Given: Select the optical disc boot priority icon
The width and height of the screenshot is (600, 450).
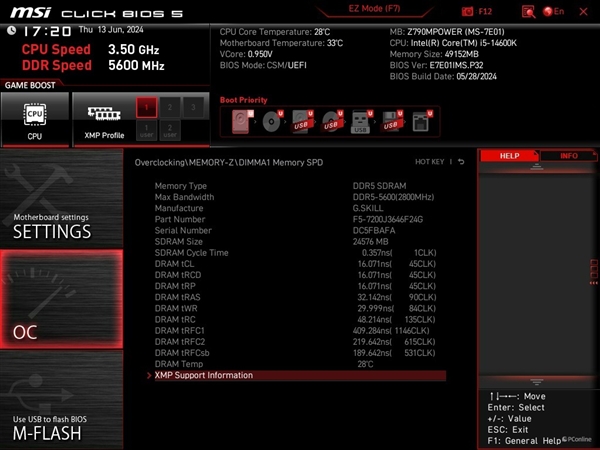Looking at the screenshot, I should (x=272, y=122).
